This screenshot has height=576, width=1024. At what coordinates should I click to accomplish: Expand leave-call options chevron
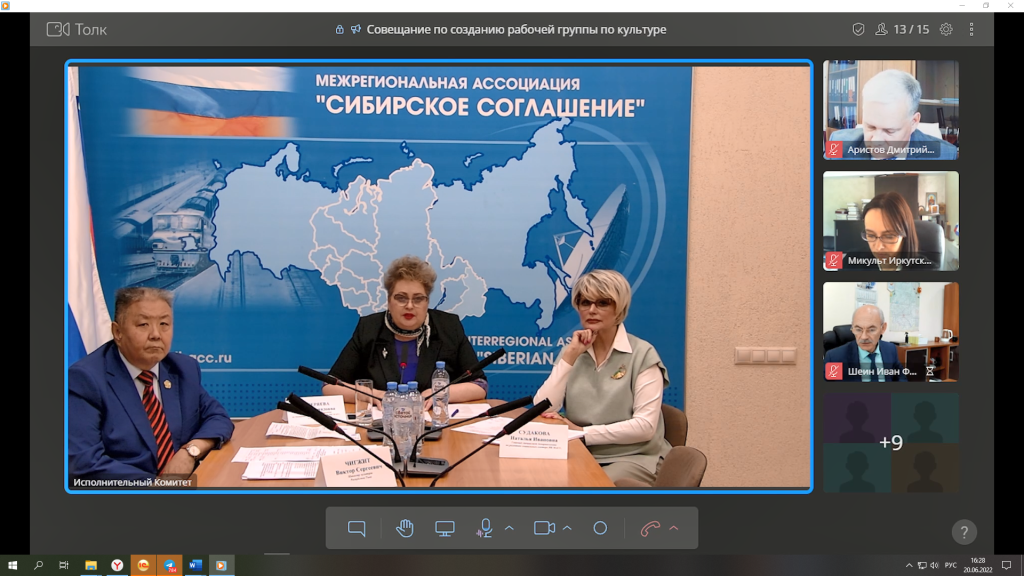coord(674,528)
